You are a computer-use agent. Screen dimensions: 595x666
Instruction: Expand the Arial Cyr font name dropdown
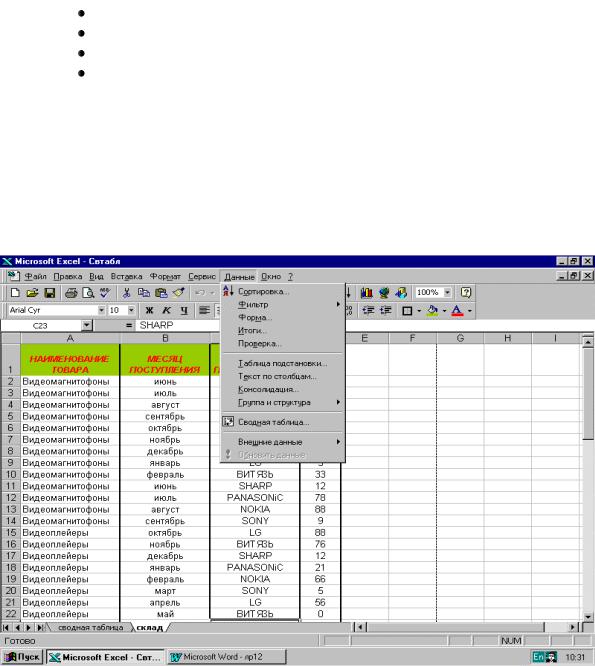[x=102, y=310]
